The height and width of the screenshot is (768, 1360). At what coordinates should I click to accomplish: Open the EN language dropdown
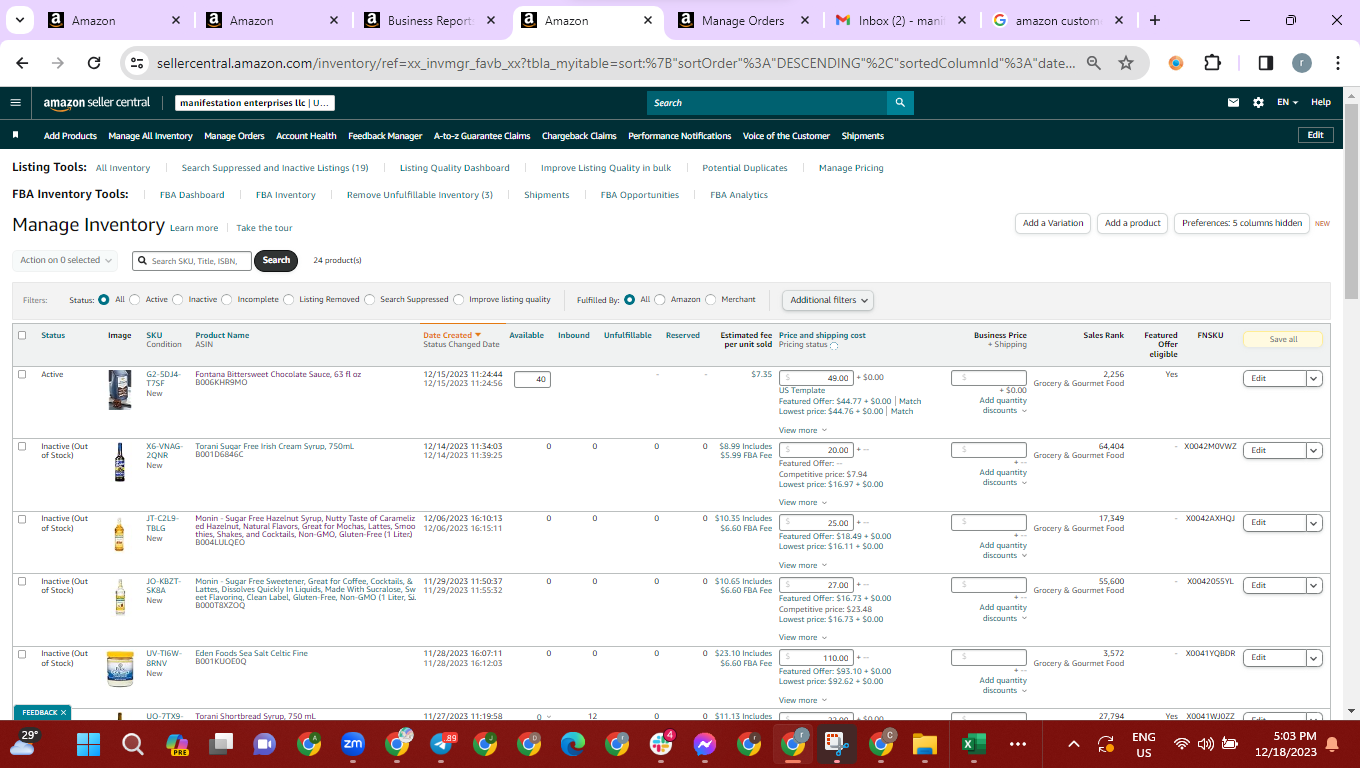point(1287,102)
